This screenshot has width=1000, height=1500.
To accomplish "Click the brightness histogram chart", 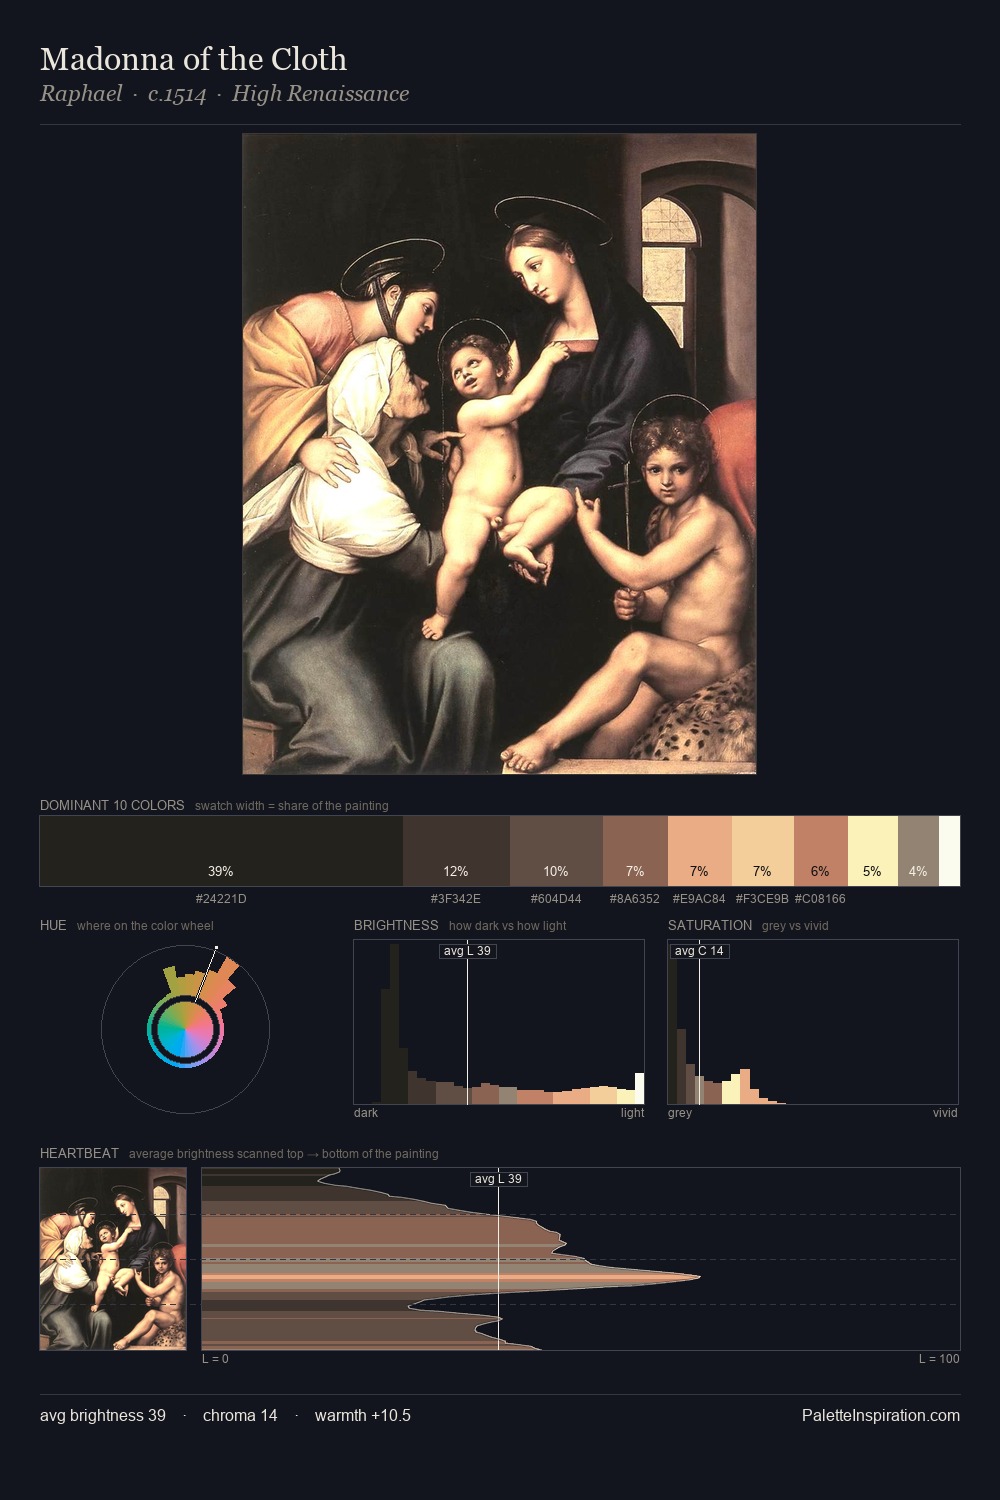I will point(499,1022).
